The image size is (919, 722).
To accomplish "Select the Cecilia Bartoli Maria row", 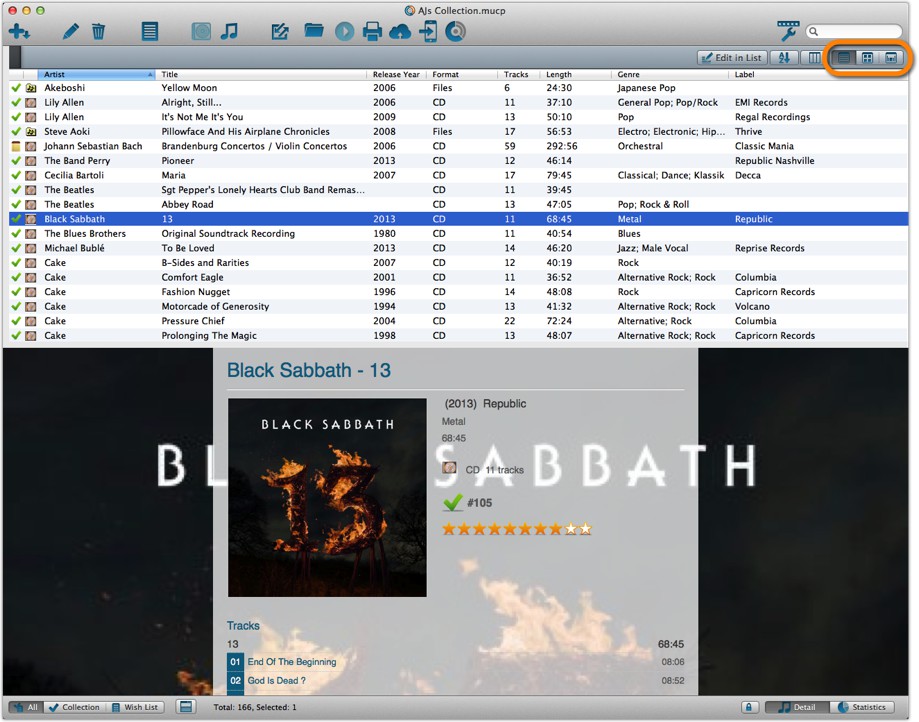I will (x=459, y=175).
